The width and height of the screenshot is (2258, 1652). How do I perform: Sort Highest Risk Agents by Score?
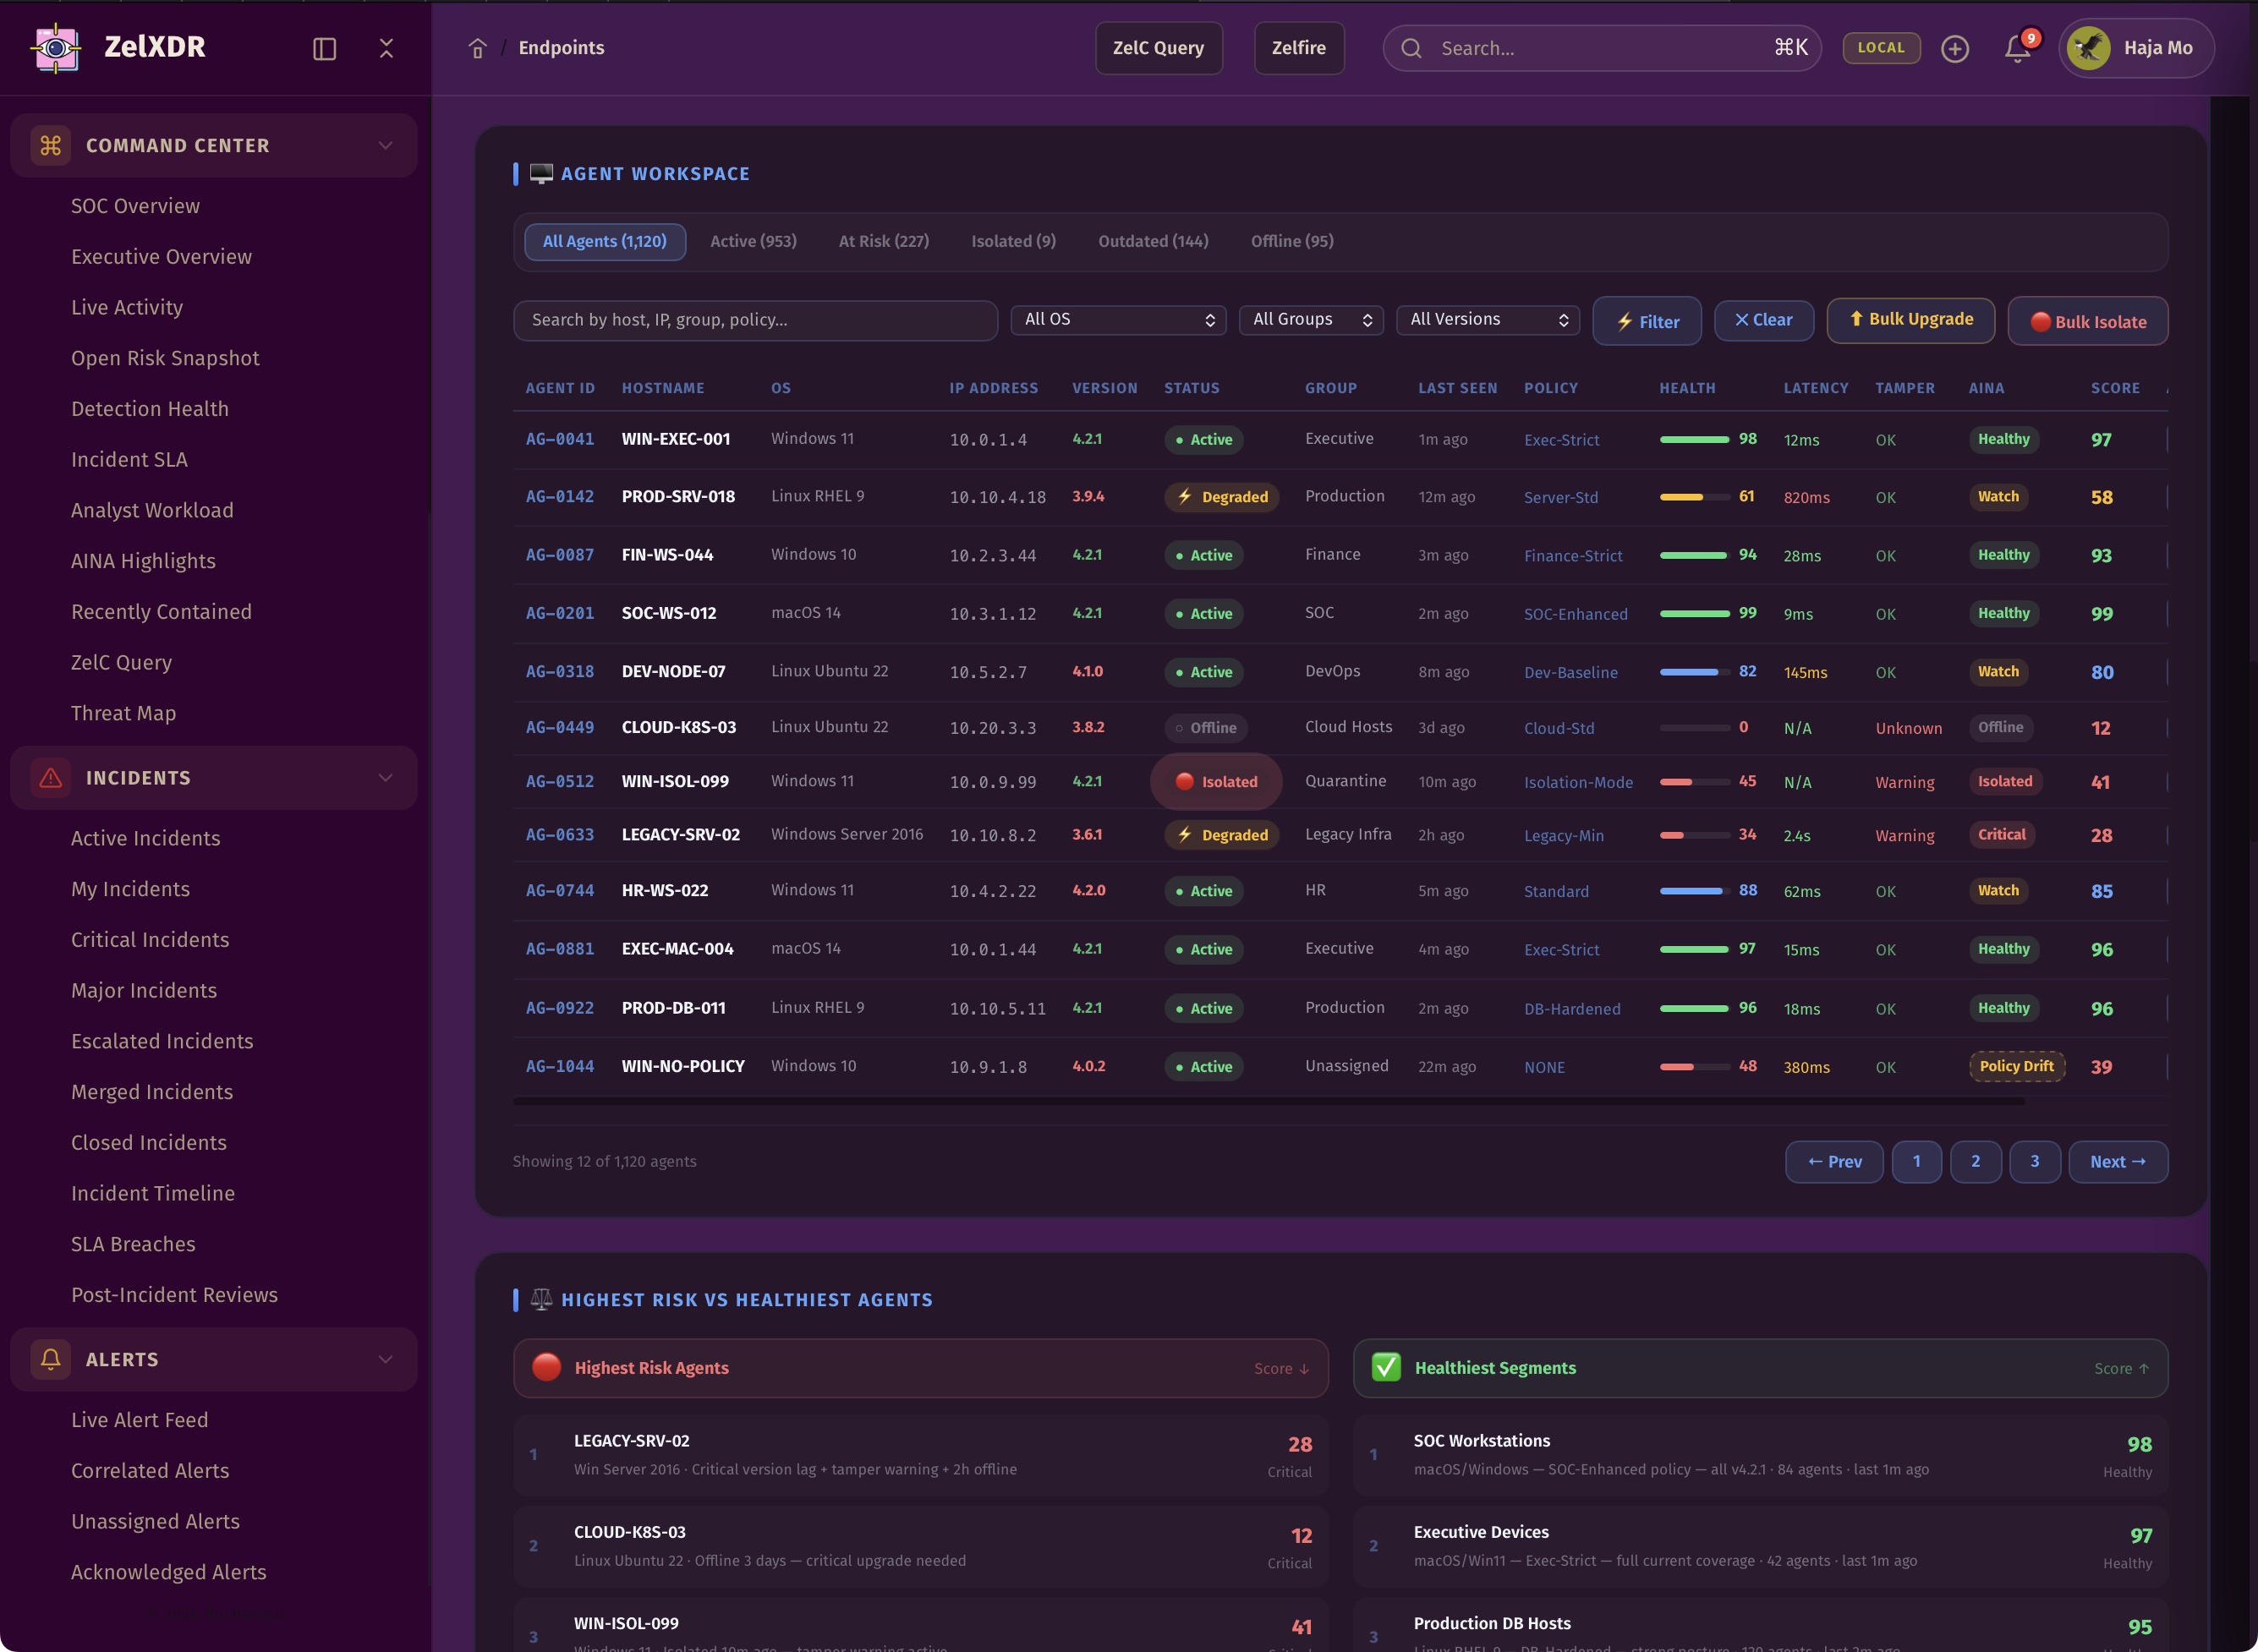pyautogui.click(x=1280, y=1368)
